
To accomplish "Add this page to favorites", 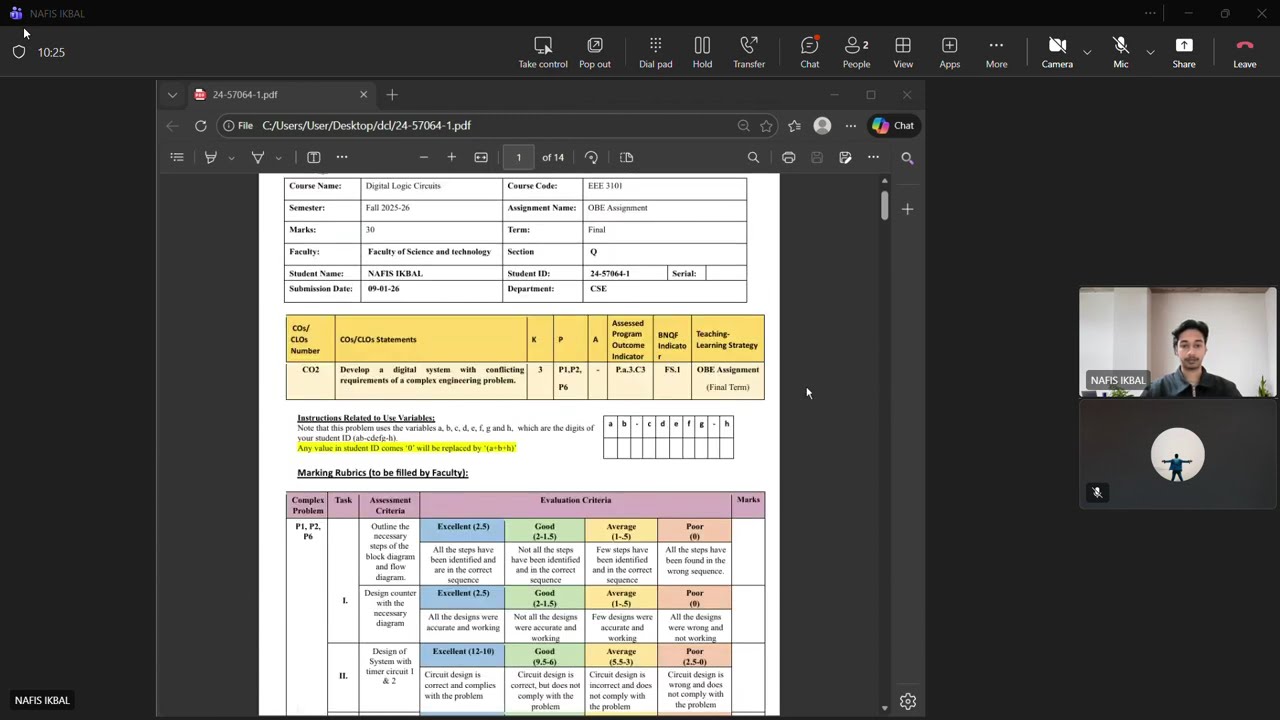I will tap(766, 126).
